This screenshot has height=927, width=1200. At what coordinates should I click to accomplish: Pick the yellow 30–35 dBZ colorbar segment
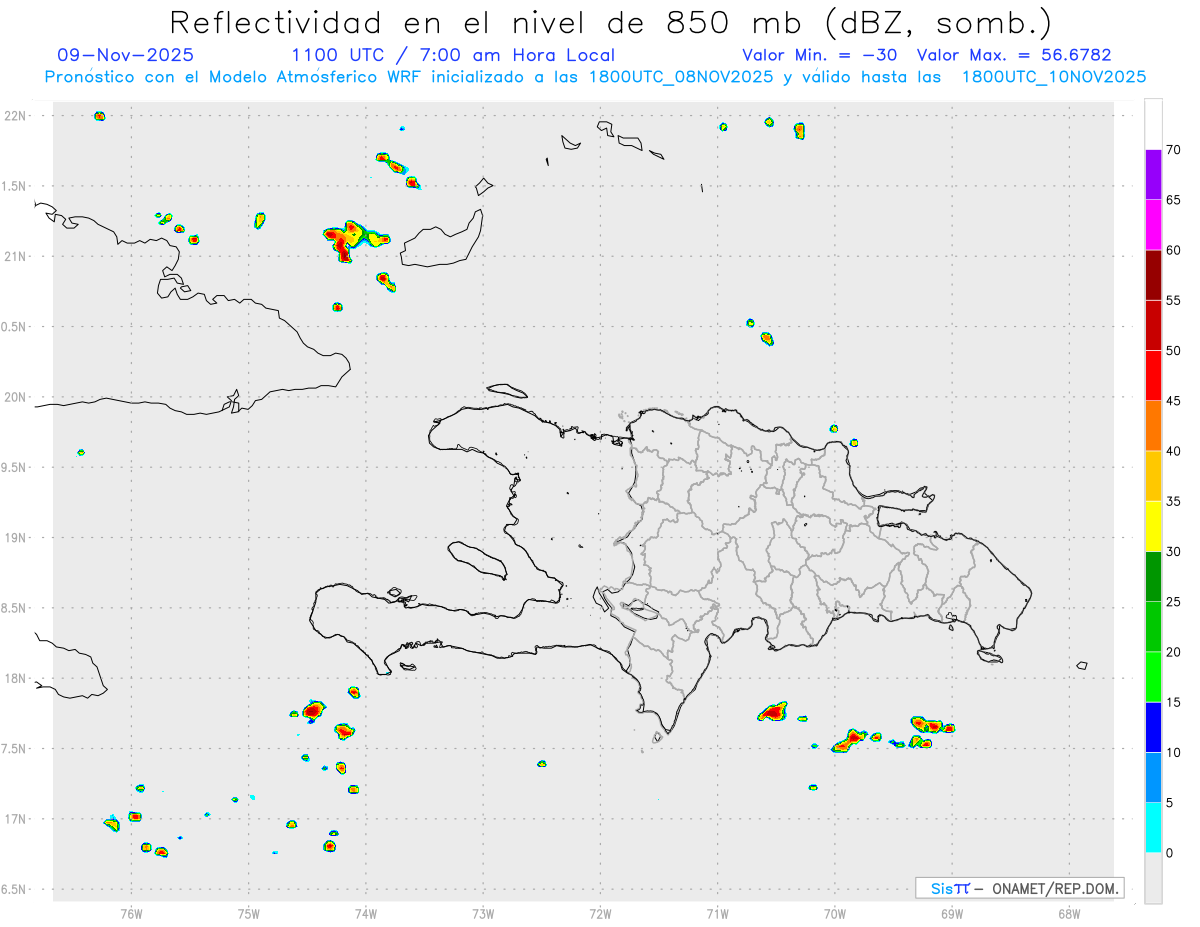[1153, 526]
